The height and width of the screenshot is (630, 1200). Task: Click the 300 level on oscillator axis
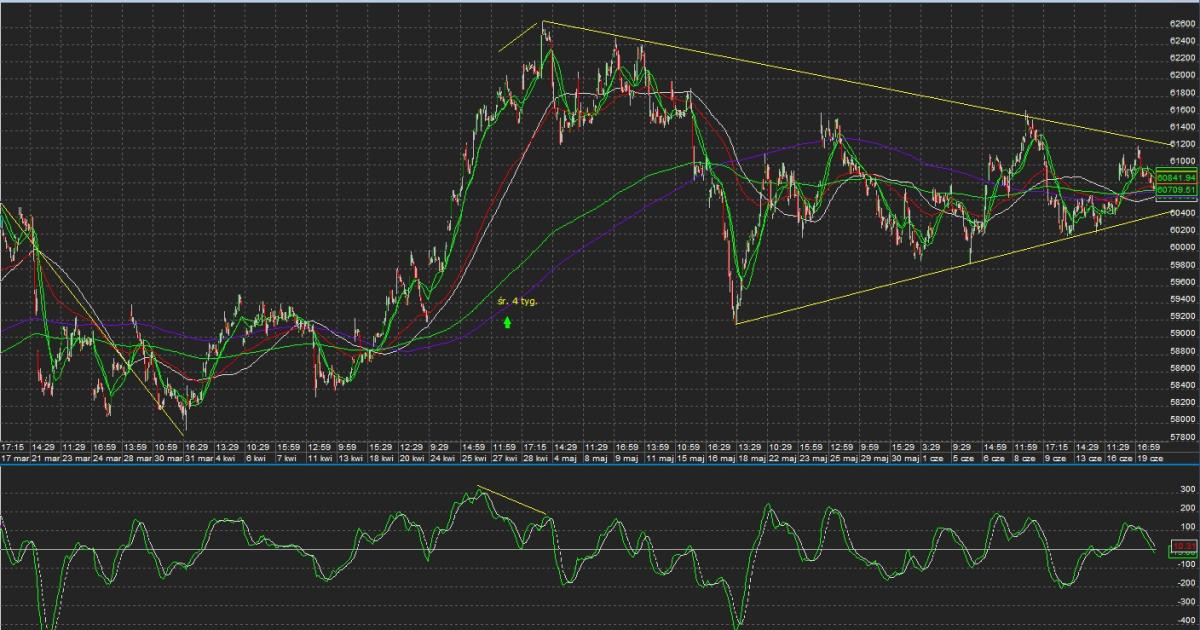tap(1188, 489)
